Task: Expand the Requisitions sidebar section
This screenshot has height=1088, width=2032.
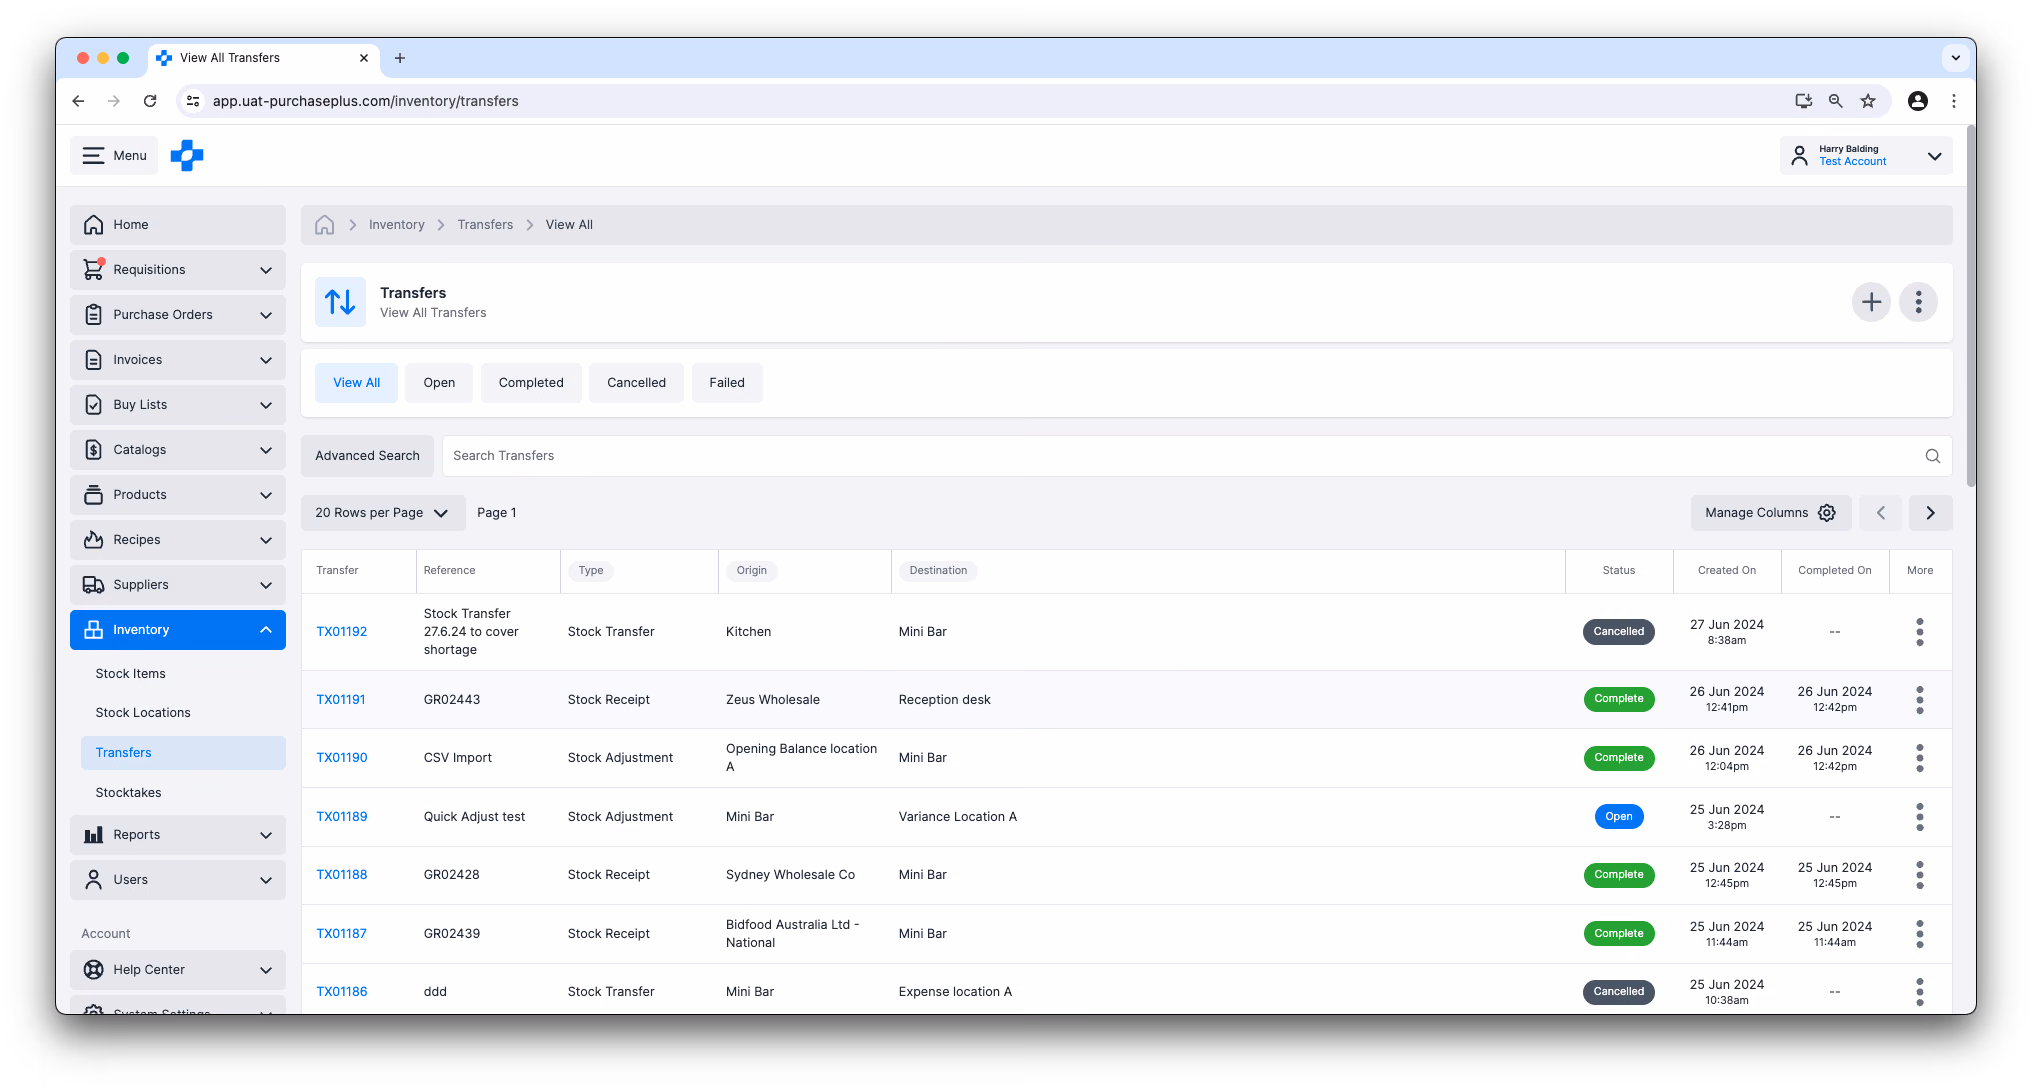Action: tap(178, 270)
